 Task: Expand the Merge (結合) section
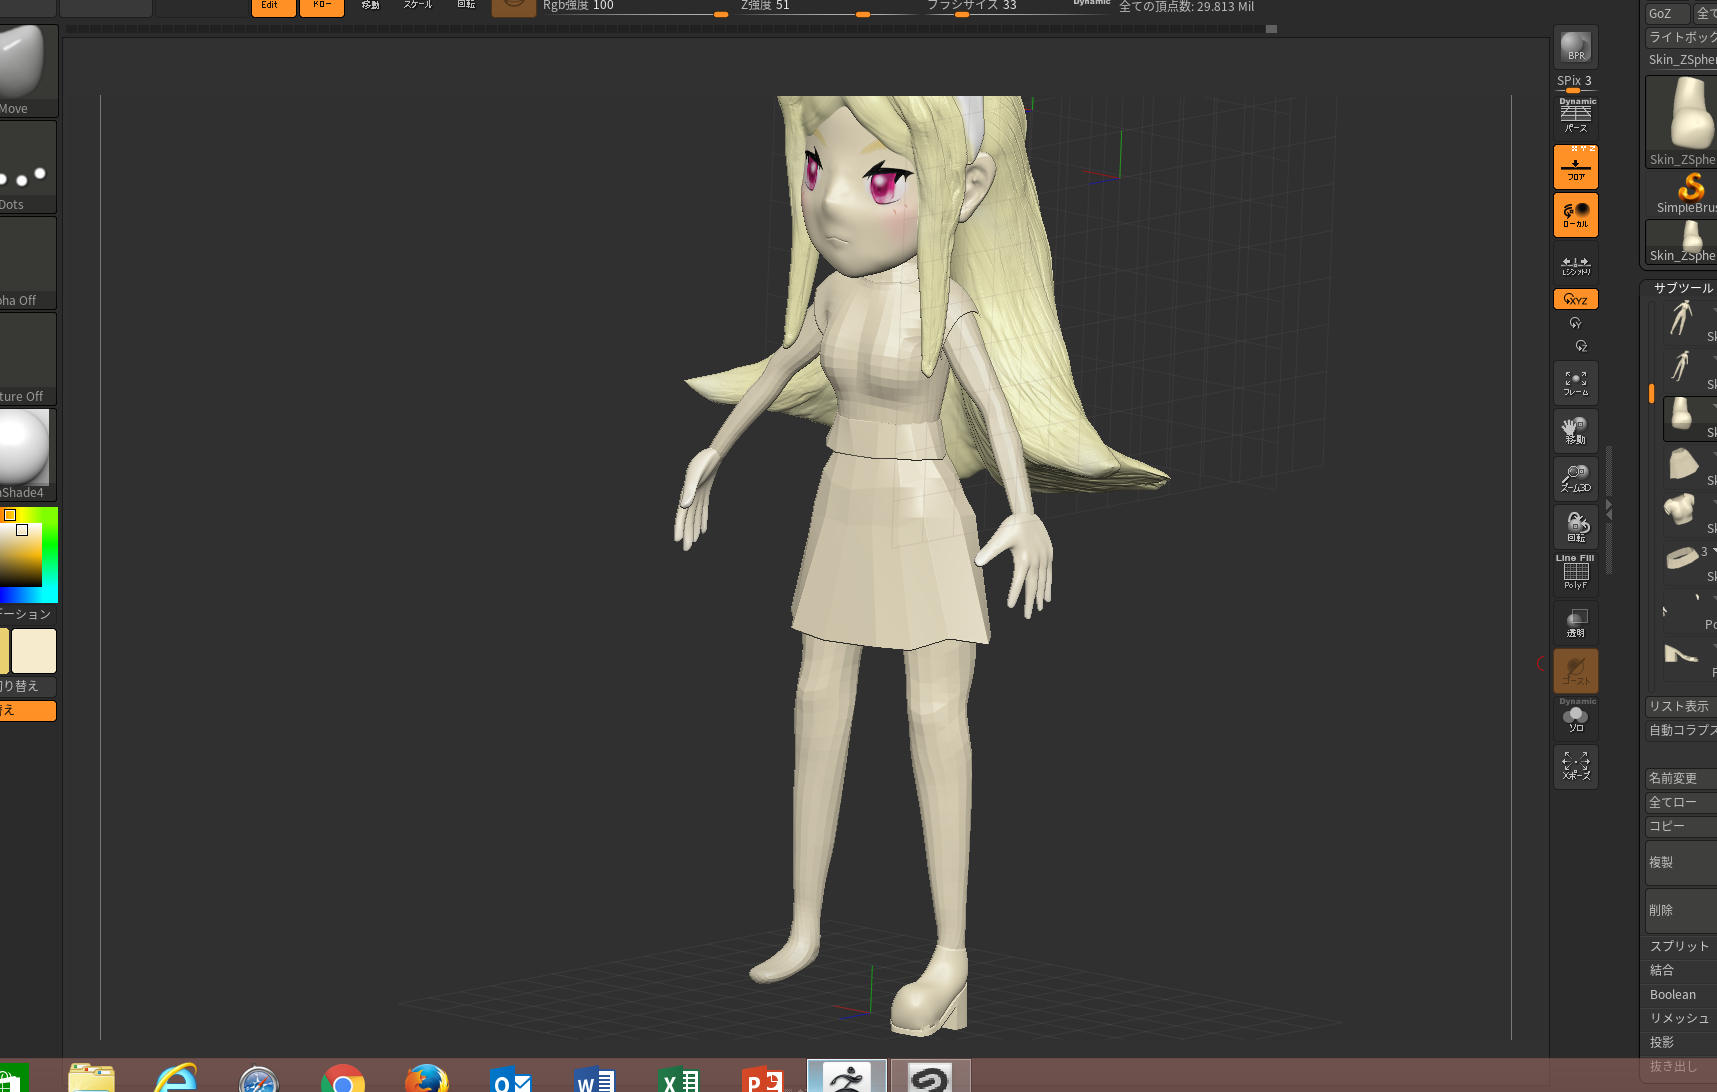click(x=1681, y=970)
